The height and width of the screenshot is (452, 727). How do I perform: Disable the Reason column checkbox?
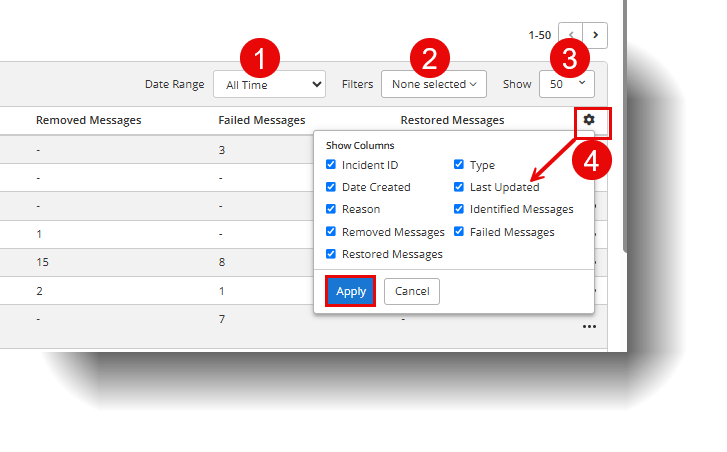(331, 209)
